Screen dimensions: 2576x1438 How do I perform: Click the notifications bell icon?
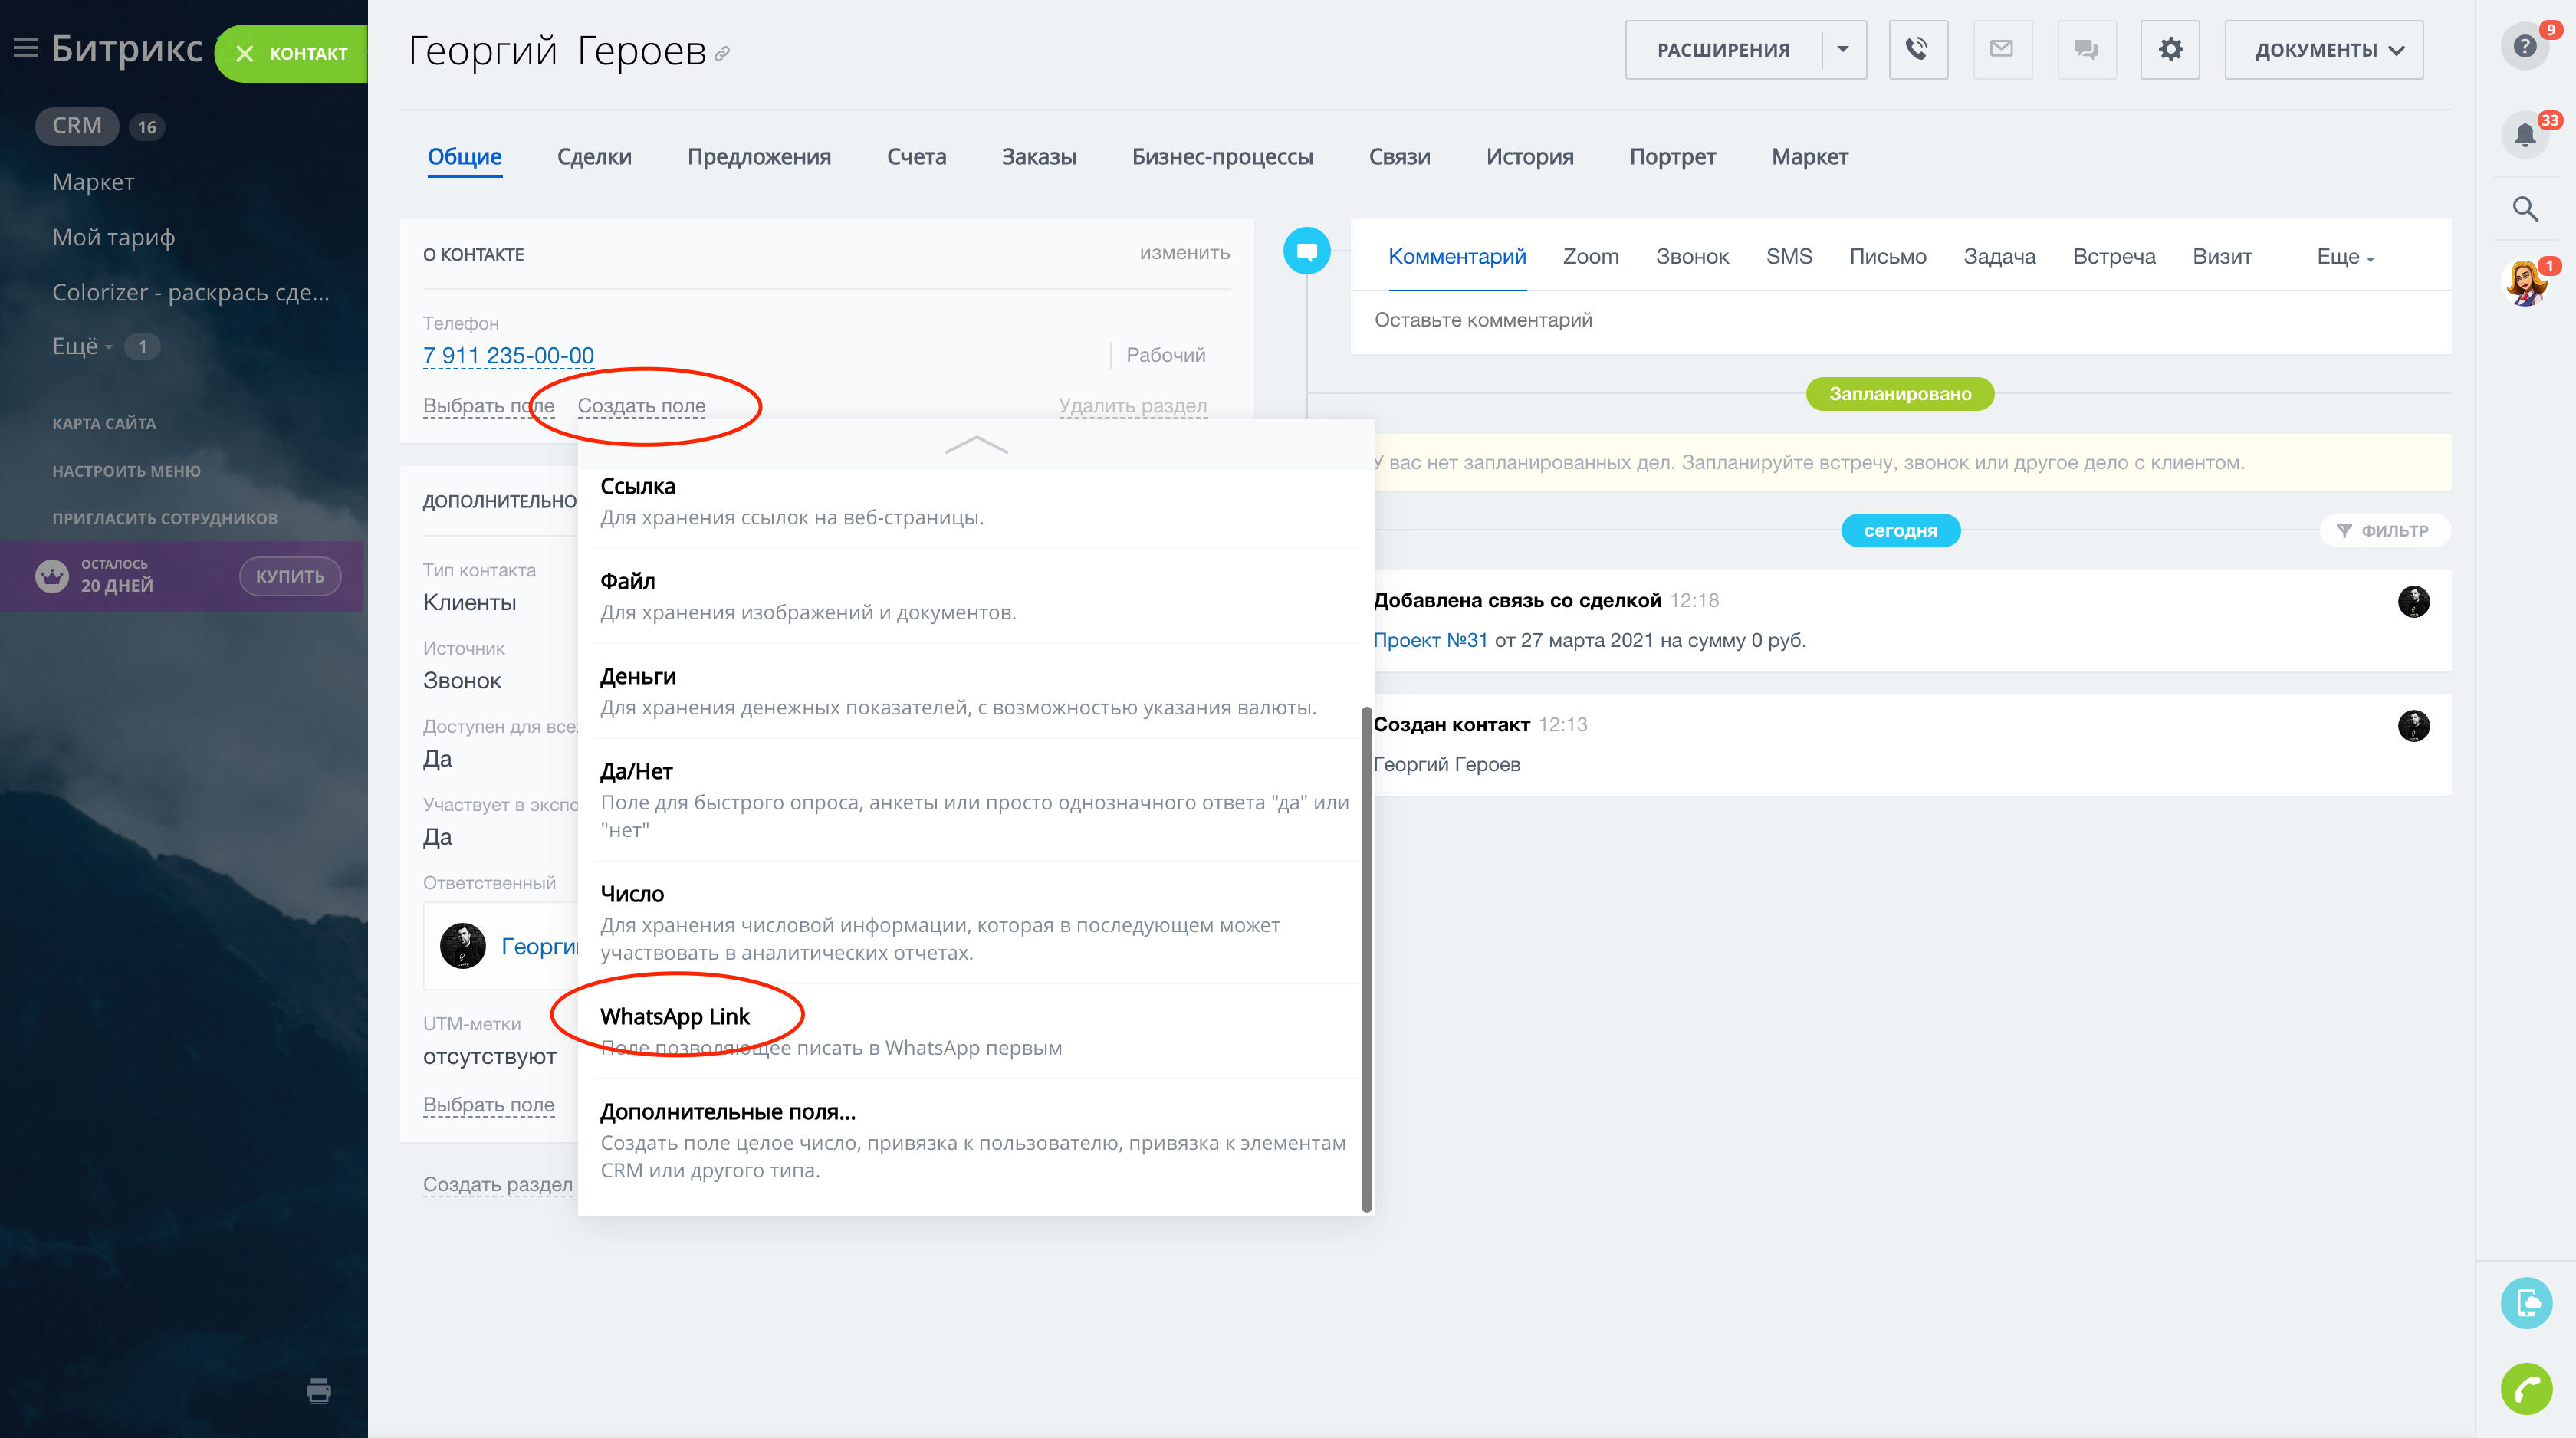tap(2524, 135)
